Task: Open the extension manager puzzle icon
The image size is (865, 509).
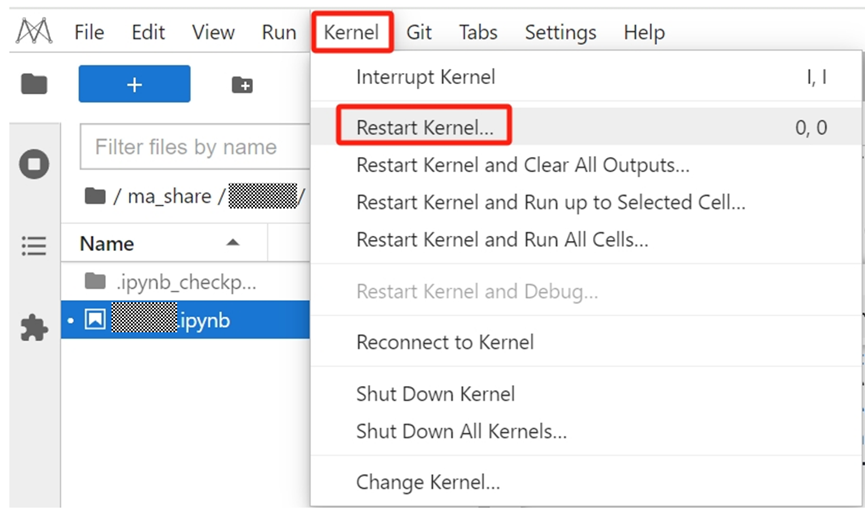Action: 34,327
